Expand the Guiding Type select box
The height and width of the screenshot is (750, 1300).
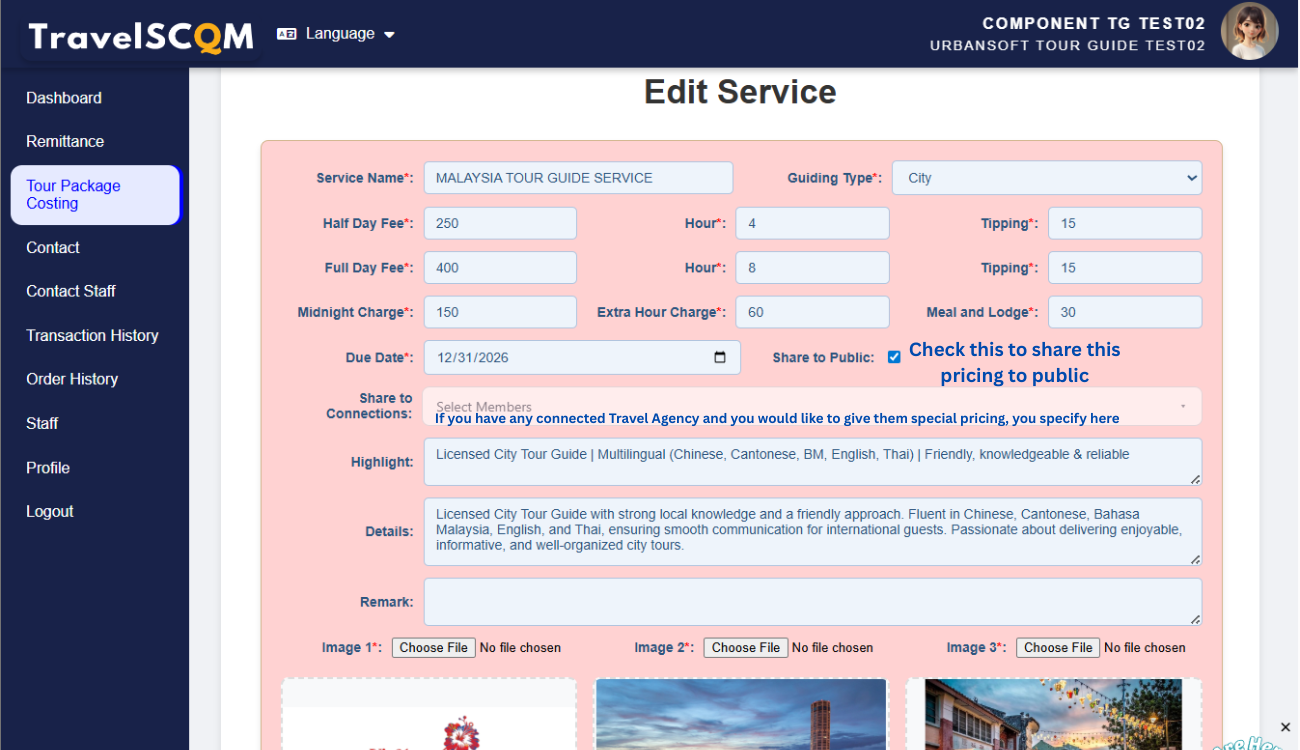point(1046,178)
